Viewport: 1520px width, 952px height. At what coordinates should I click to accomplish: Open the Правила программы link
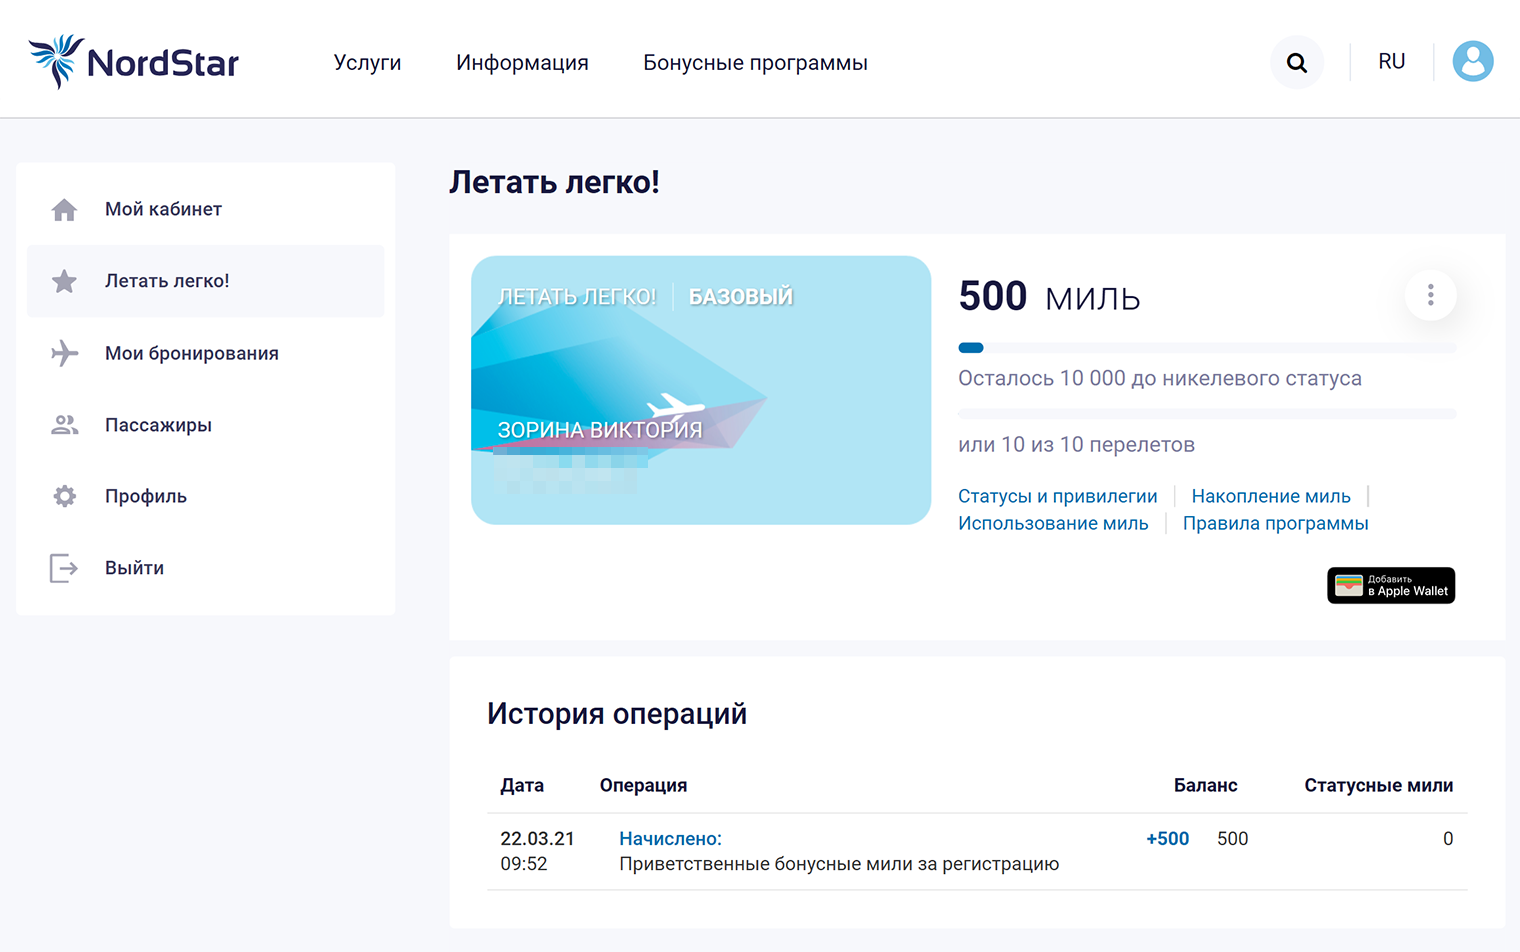[1275, 522]
